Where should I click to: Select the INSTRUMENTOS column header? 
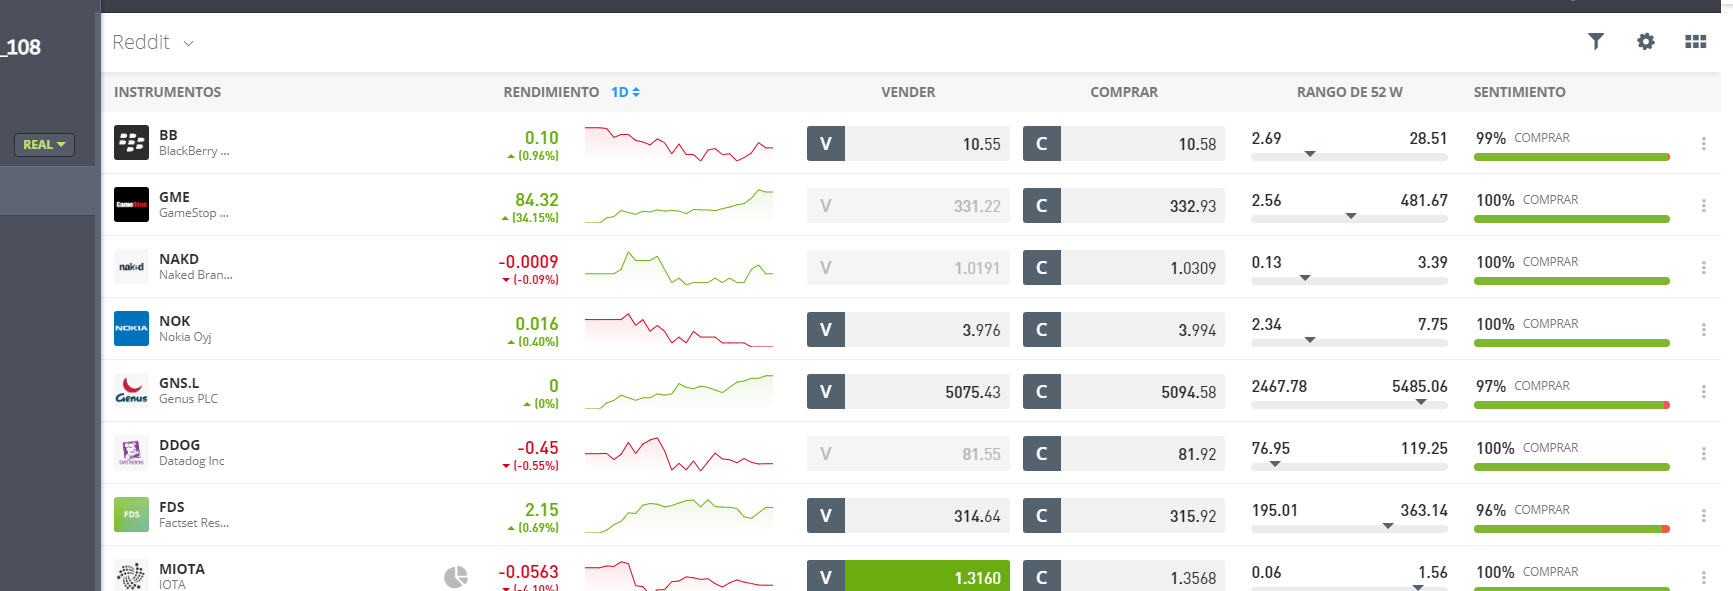coord(167,92)
